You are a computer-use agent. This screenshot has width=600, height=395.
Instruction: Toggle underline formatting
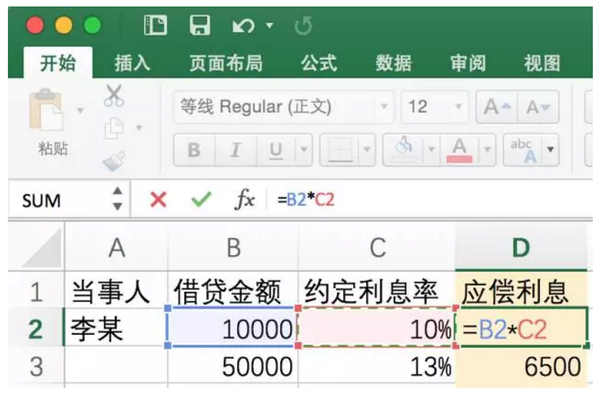click(276, 150)
